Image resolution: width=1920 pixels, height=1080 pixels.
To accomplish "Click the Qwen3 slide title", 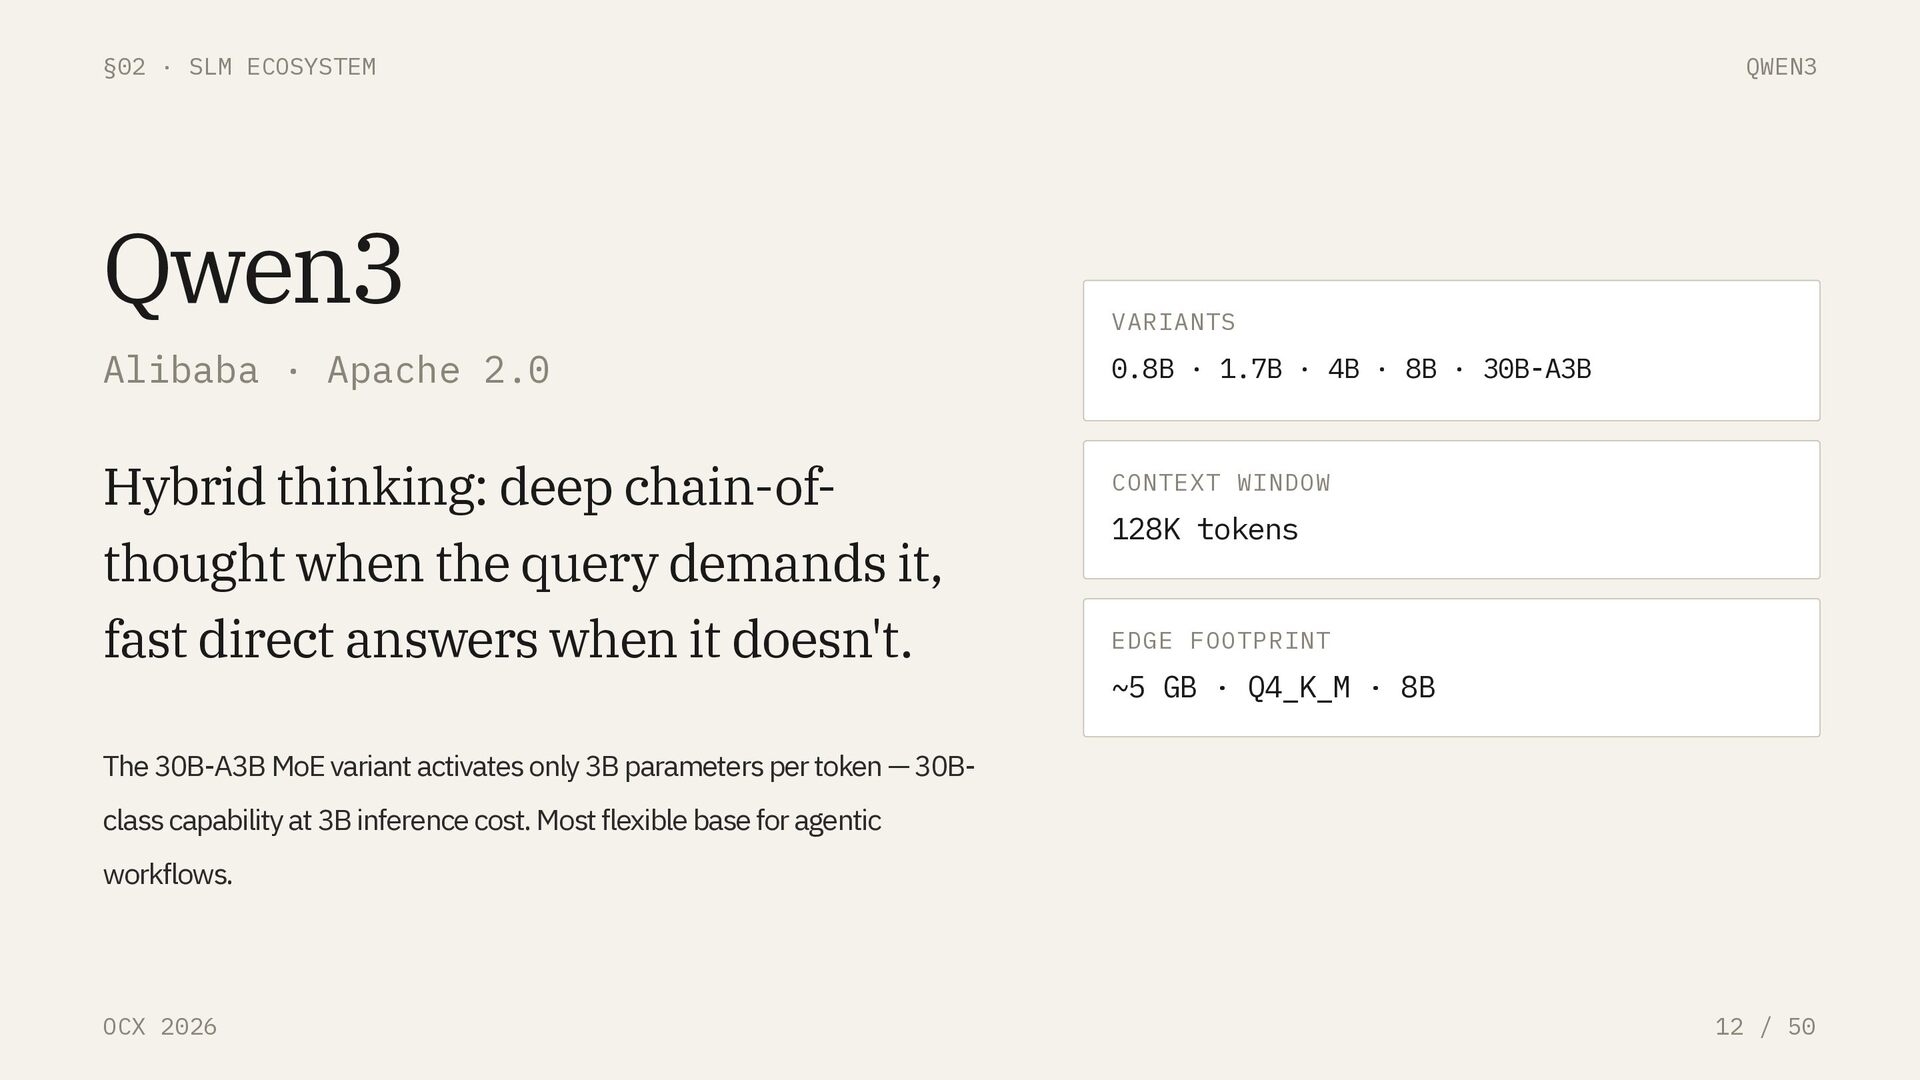I will pos(253,270).
